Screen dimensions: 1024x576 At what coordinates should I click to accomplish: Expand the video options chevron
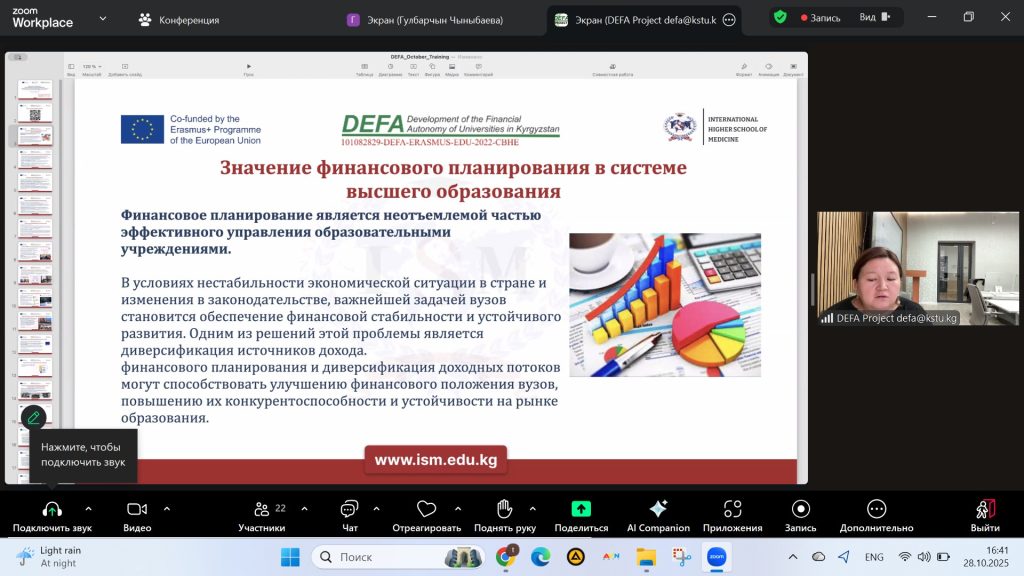click(166, 508)
